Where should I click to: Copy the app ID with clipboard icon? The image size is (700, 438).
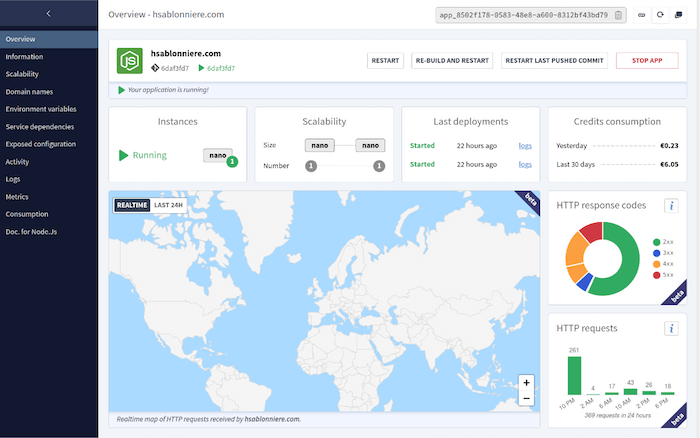618,15
